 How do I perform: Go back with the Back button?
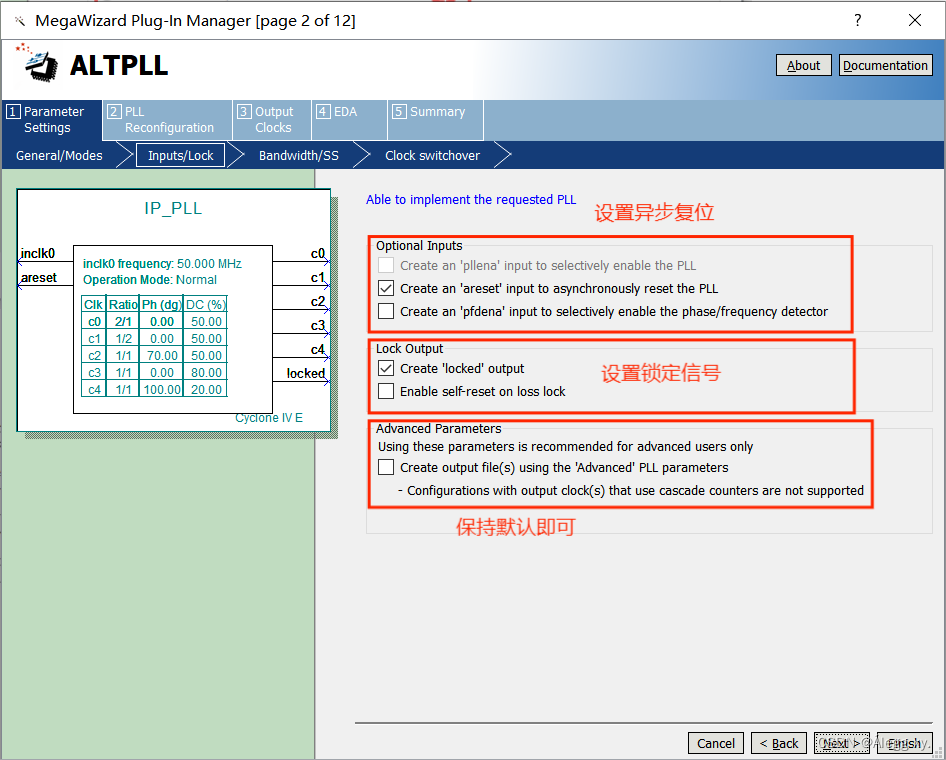coord(778,743)
